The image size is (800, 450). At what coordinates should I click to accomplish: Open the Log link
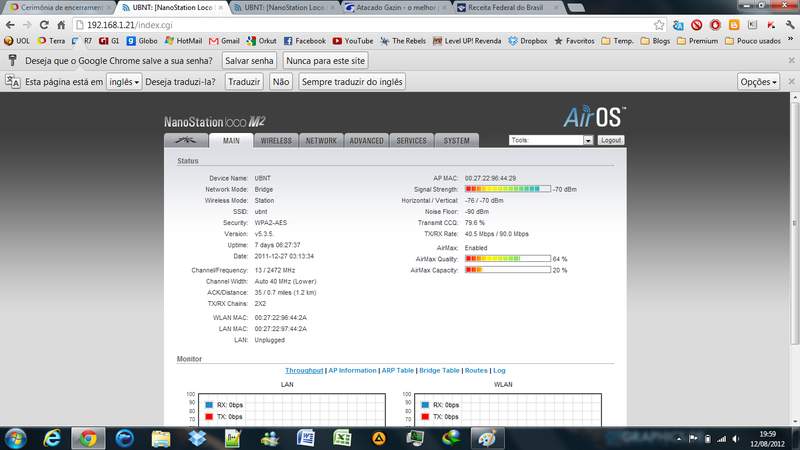pyautogui.click(x=499, y=370)
